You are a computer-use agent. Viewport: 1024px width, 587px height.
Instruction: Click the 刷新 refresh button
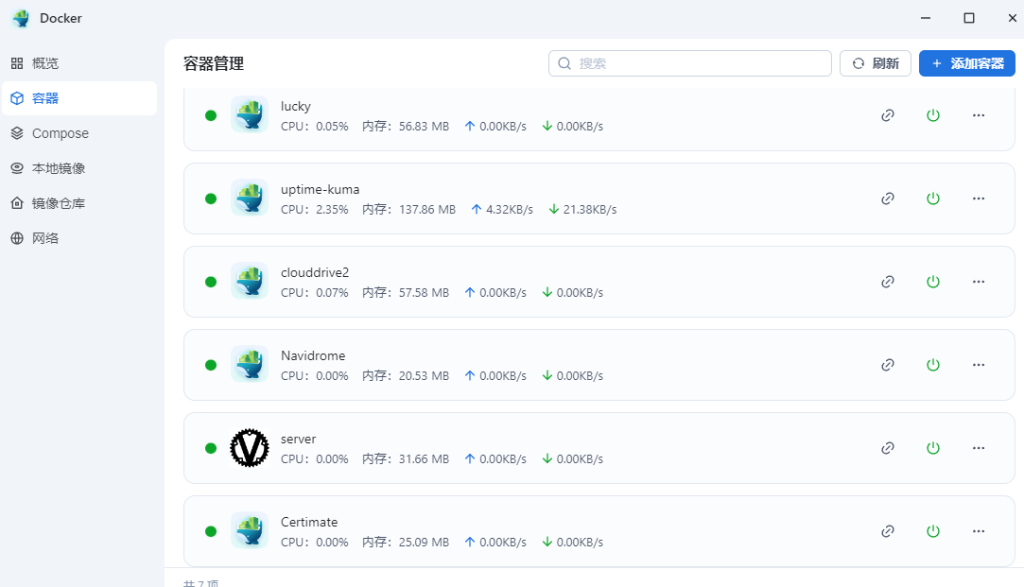click(876, 63)
